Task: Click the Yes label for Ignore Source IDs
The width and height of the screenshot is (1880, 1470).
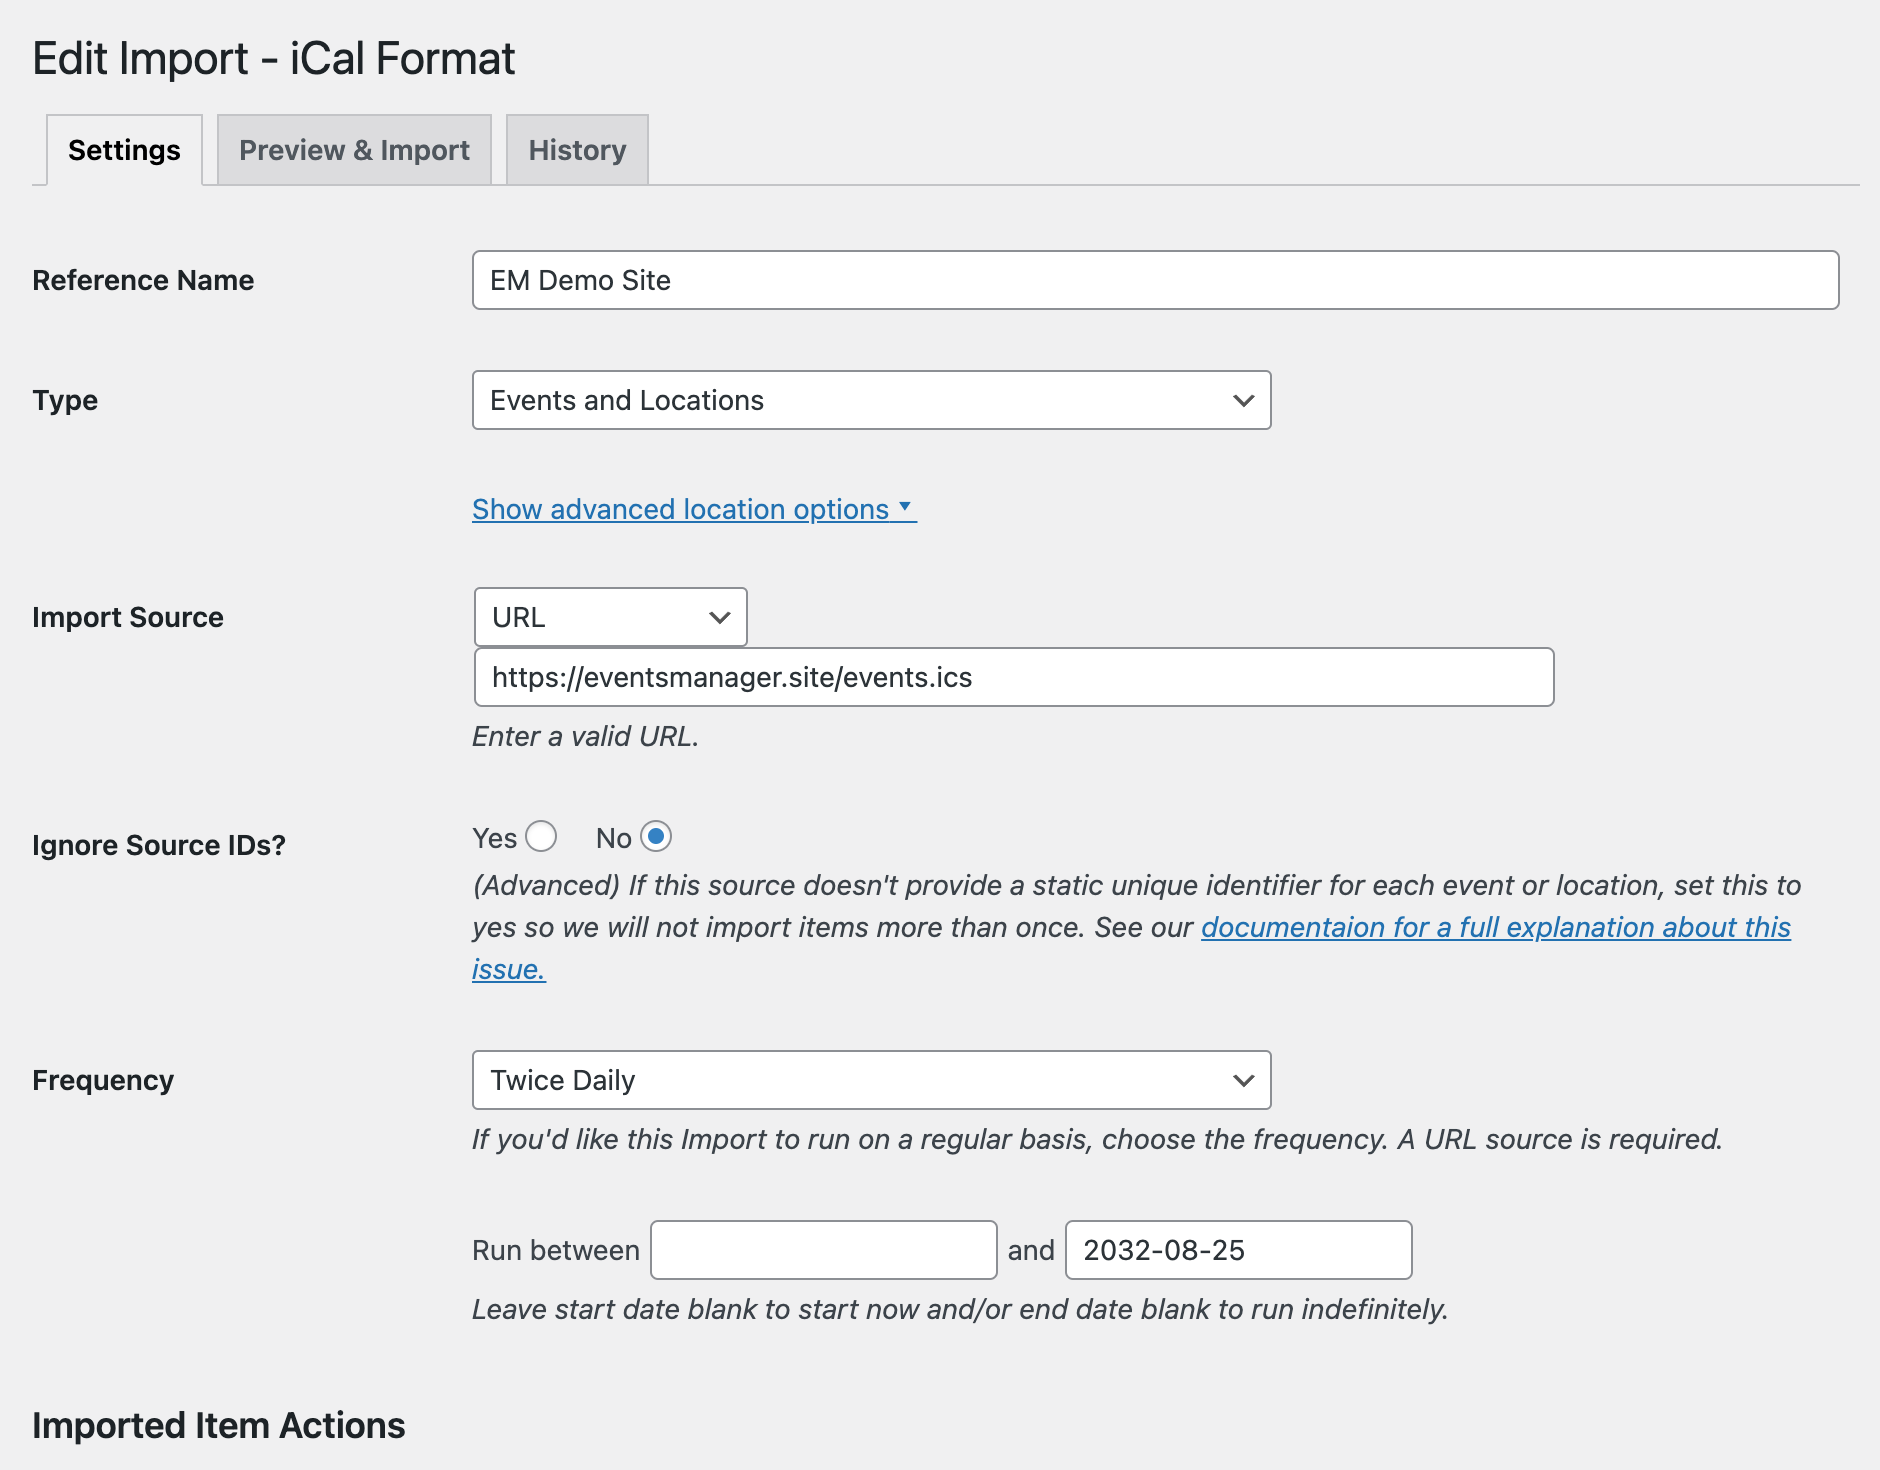Action: coord(494,838)
